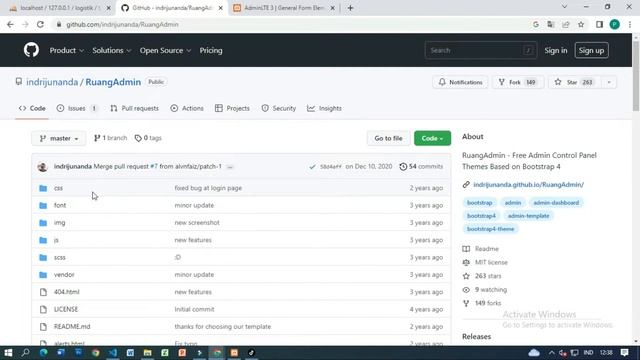
Task: Open the master branch selector
Action: [59, 138]
